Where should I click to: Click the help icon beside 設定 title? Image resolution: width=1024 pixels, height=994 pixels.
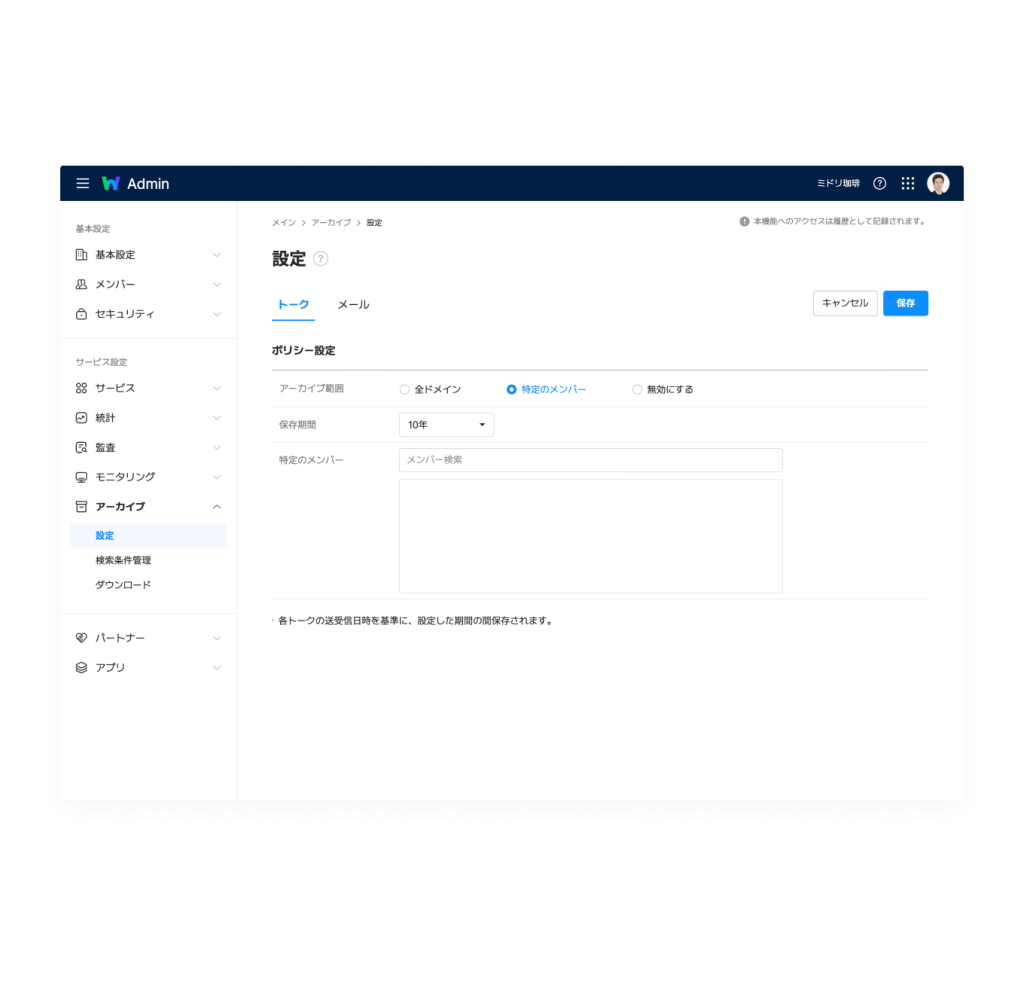point(321,259)
